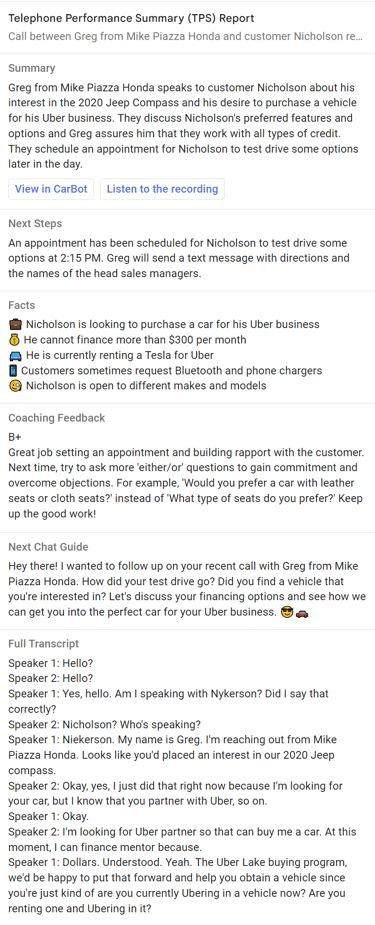
Task: Open the View in CarBot button
Action: point(51,189)
